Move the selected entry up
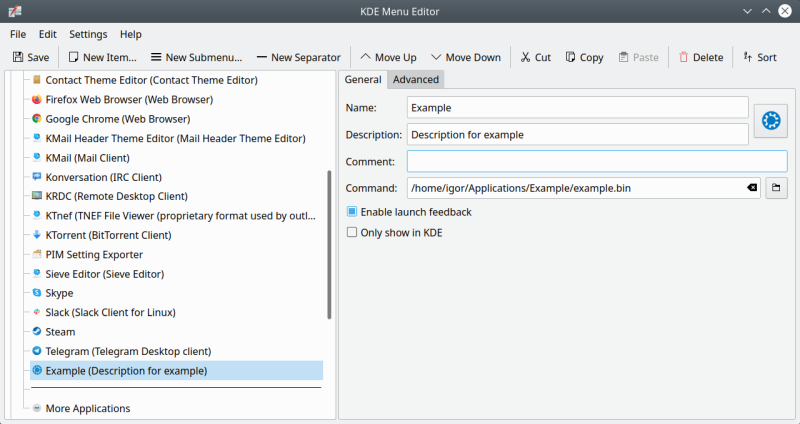The width and height of the screenshot is (800, 424). 387,57
